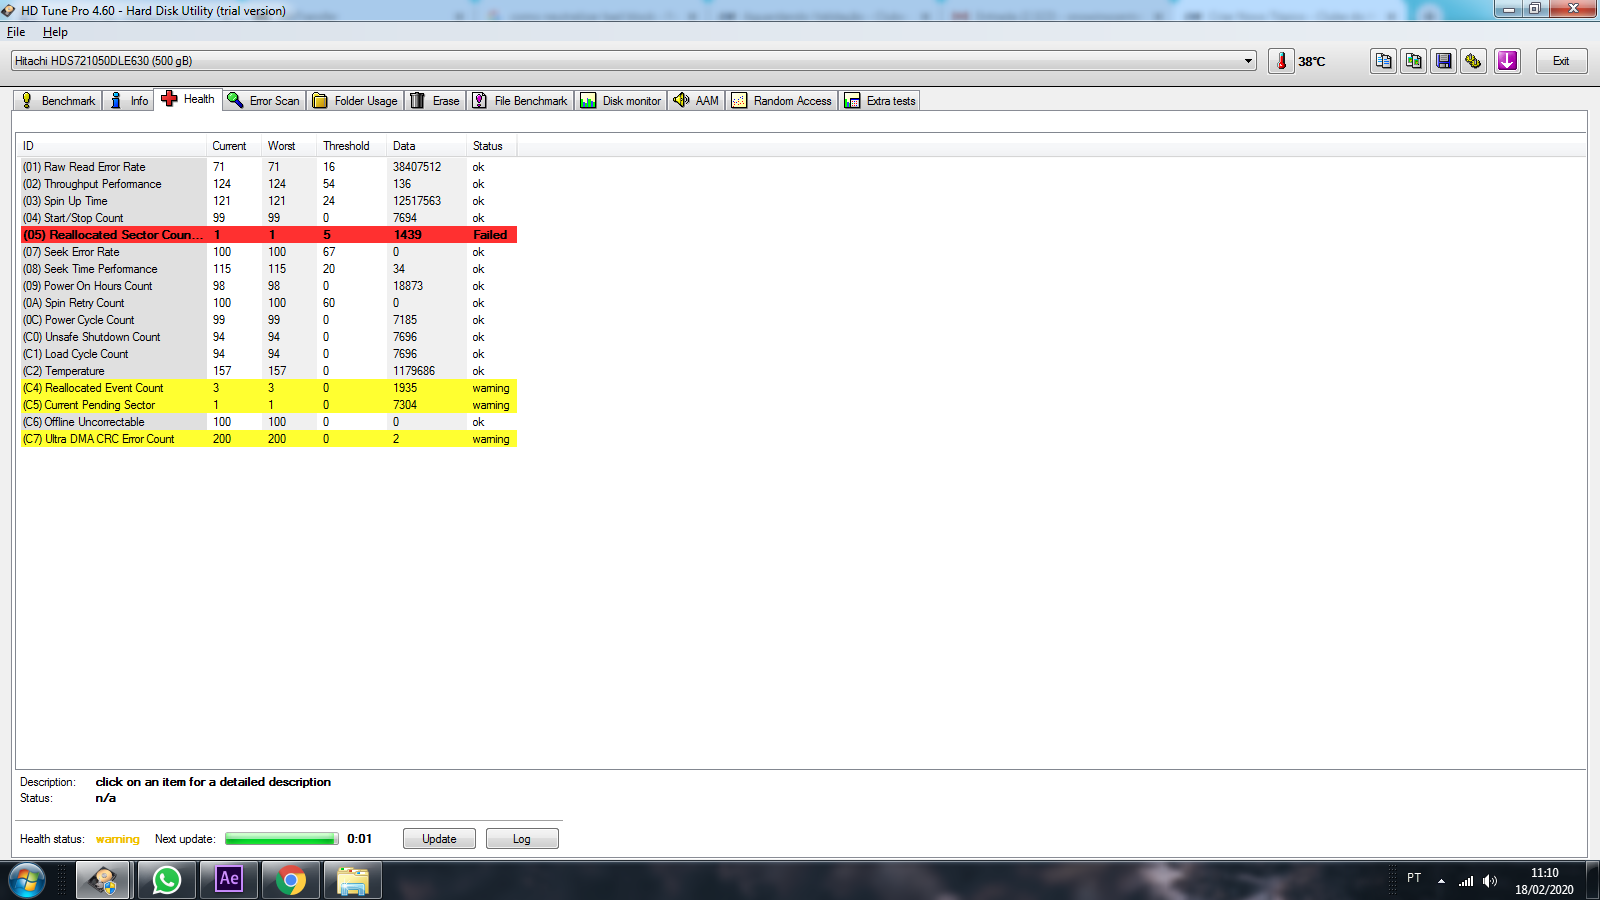Click the volume speaker tray icon

pyautogui.click(x=1490, y=880)
